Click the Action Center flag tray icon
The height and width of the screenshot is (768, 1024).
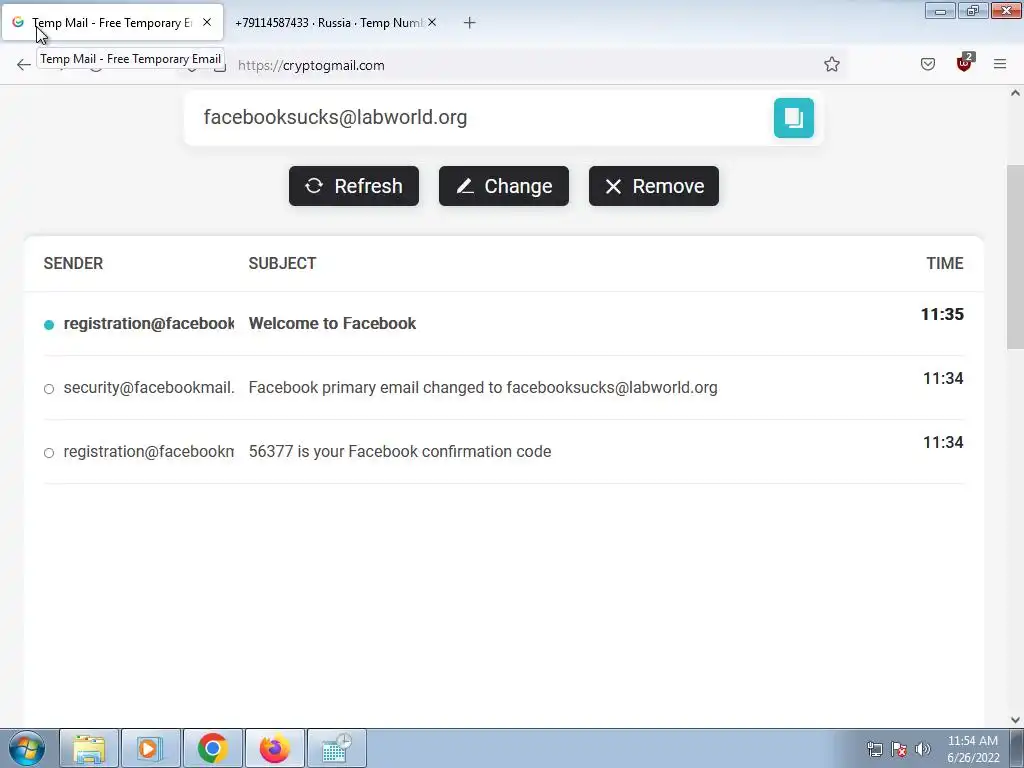click(x=899, y=749)
